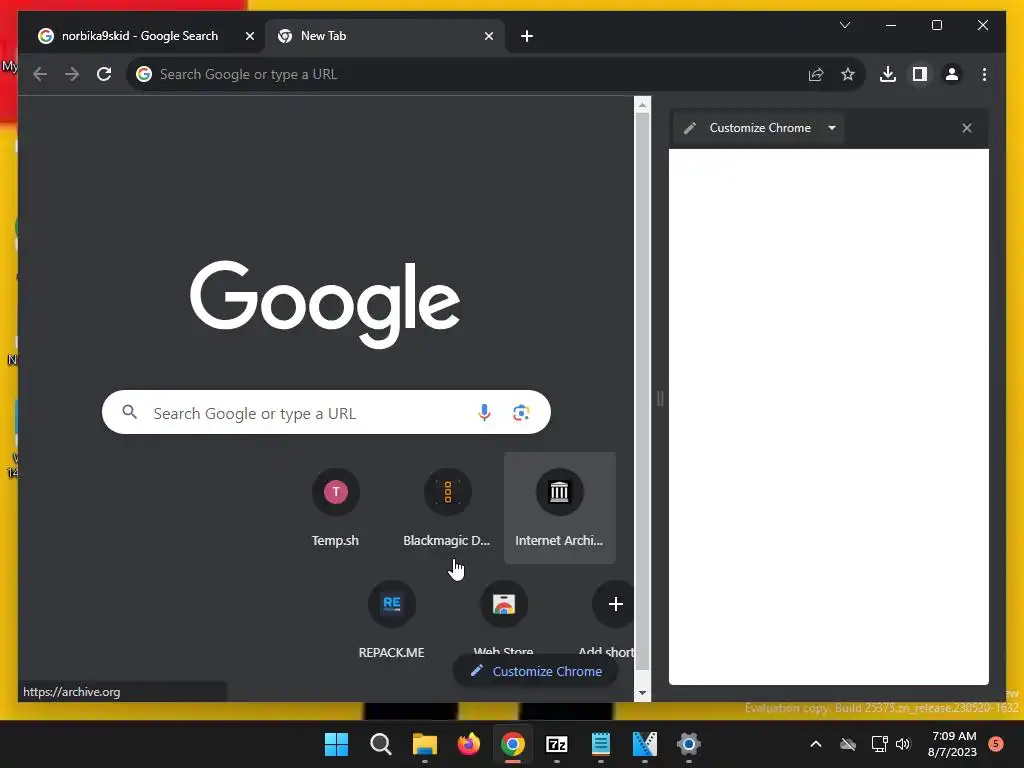Open the Chrome downloads icon
This screenshot has height=768, width=1024.
[x=888, y=74]
